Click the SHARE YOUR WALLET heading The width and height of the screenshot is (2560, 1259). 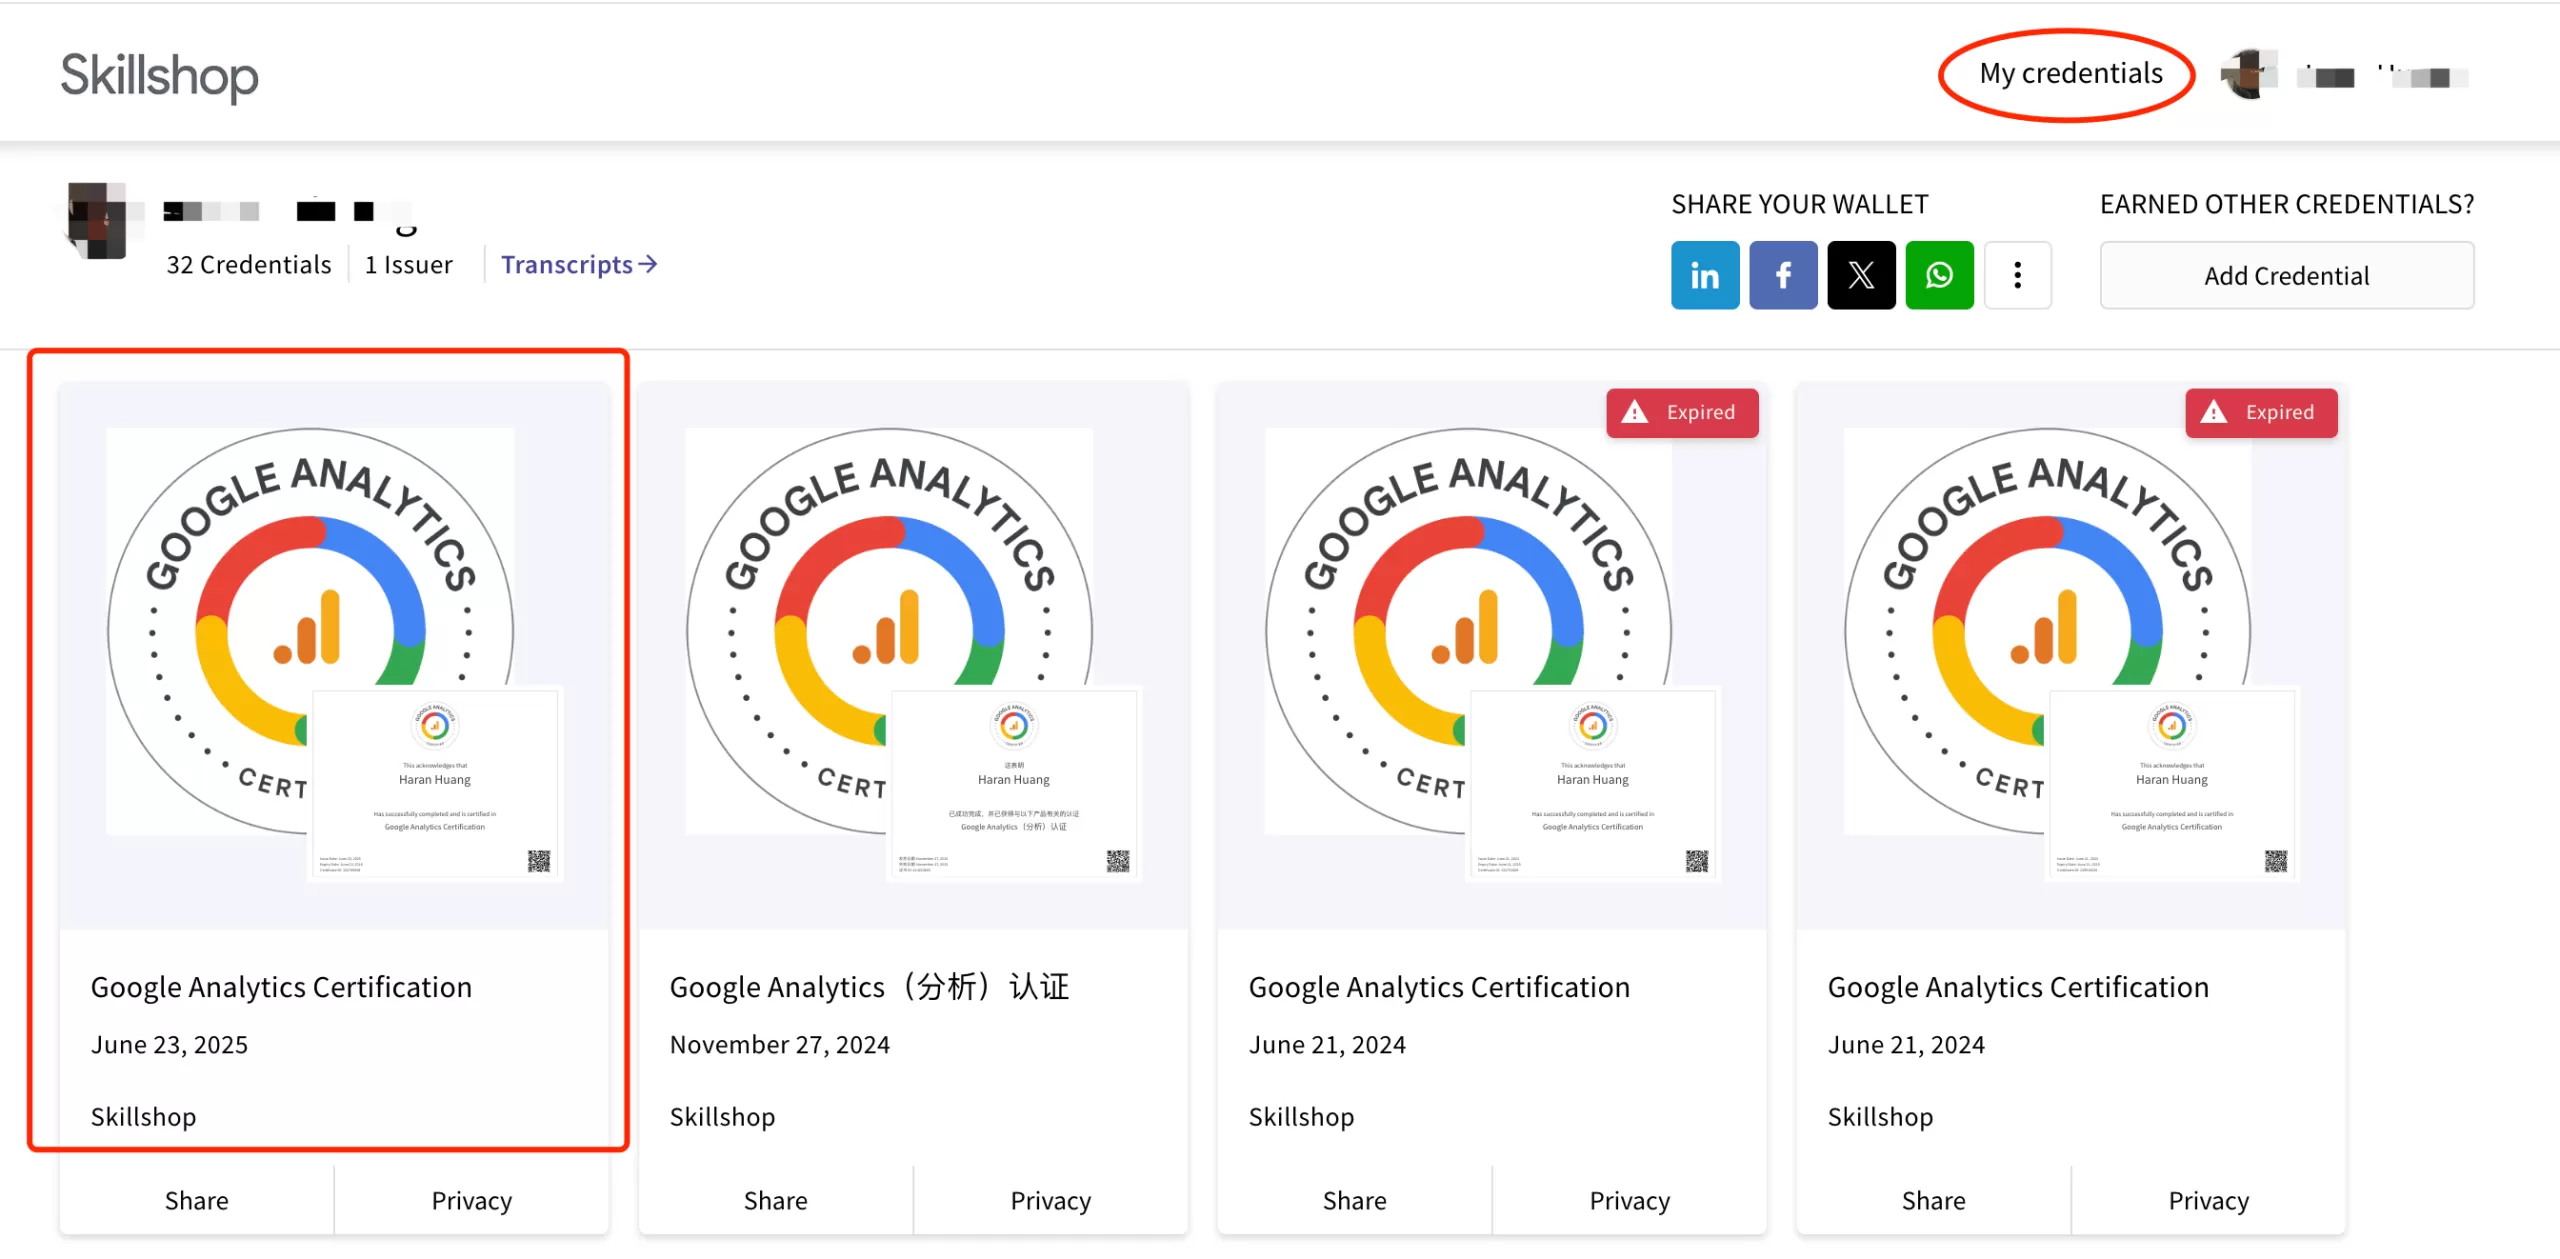(x=1800, y=204)
